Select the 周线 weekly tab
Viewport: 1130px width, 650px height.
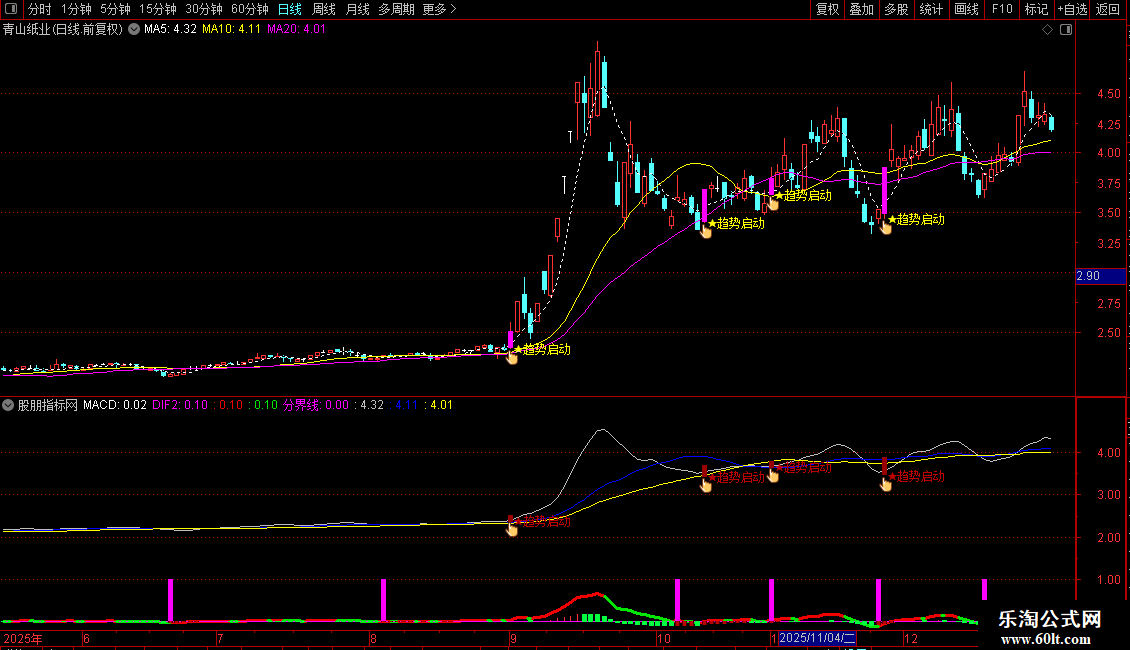point(324,9)
